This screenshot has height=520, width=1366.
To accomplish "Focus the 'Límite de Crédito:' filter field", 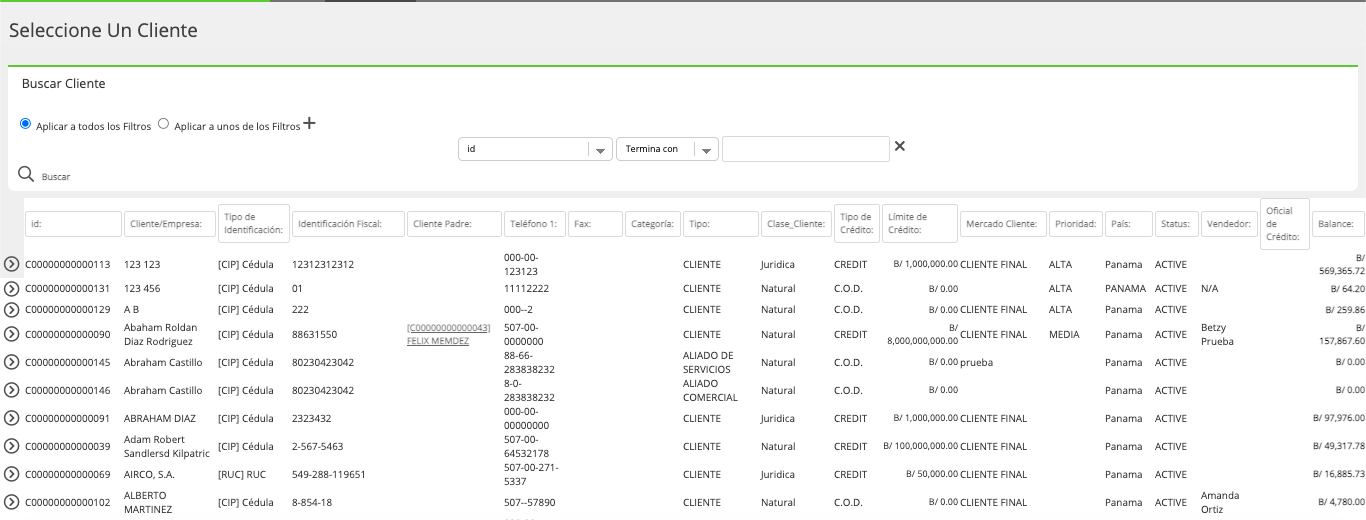I will (x=919, y=224).
